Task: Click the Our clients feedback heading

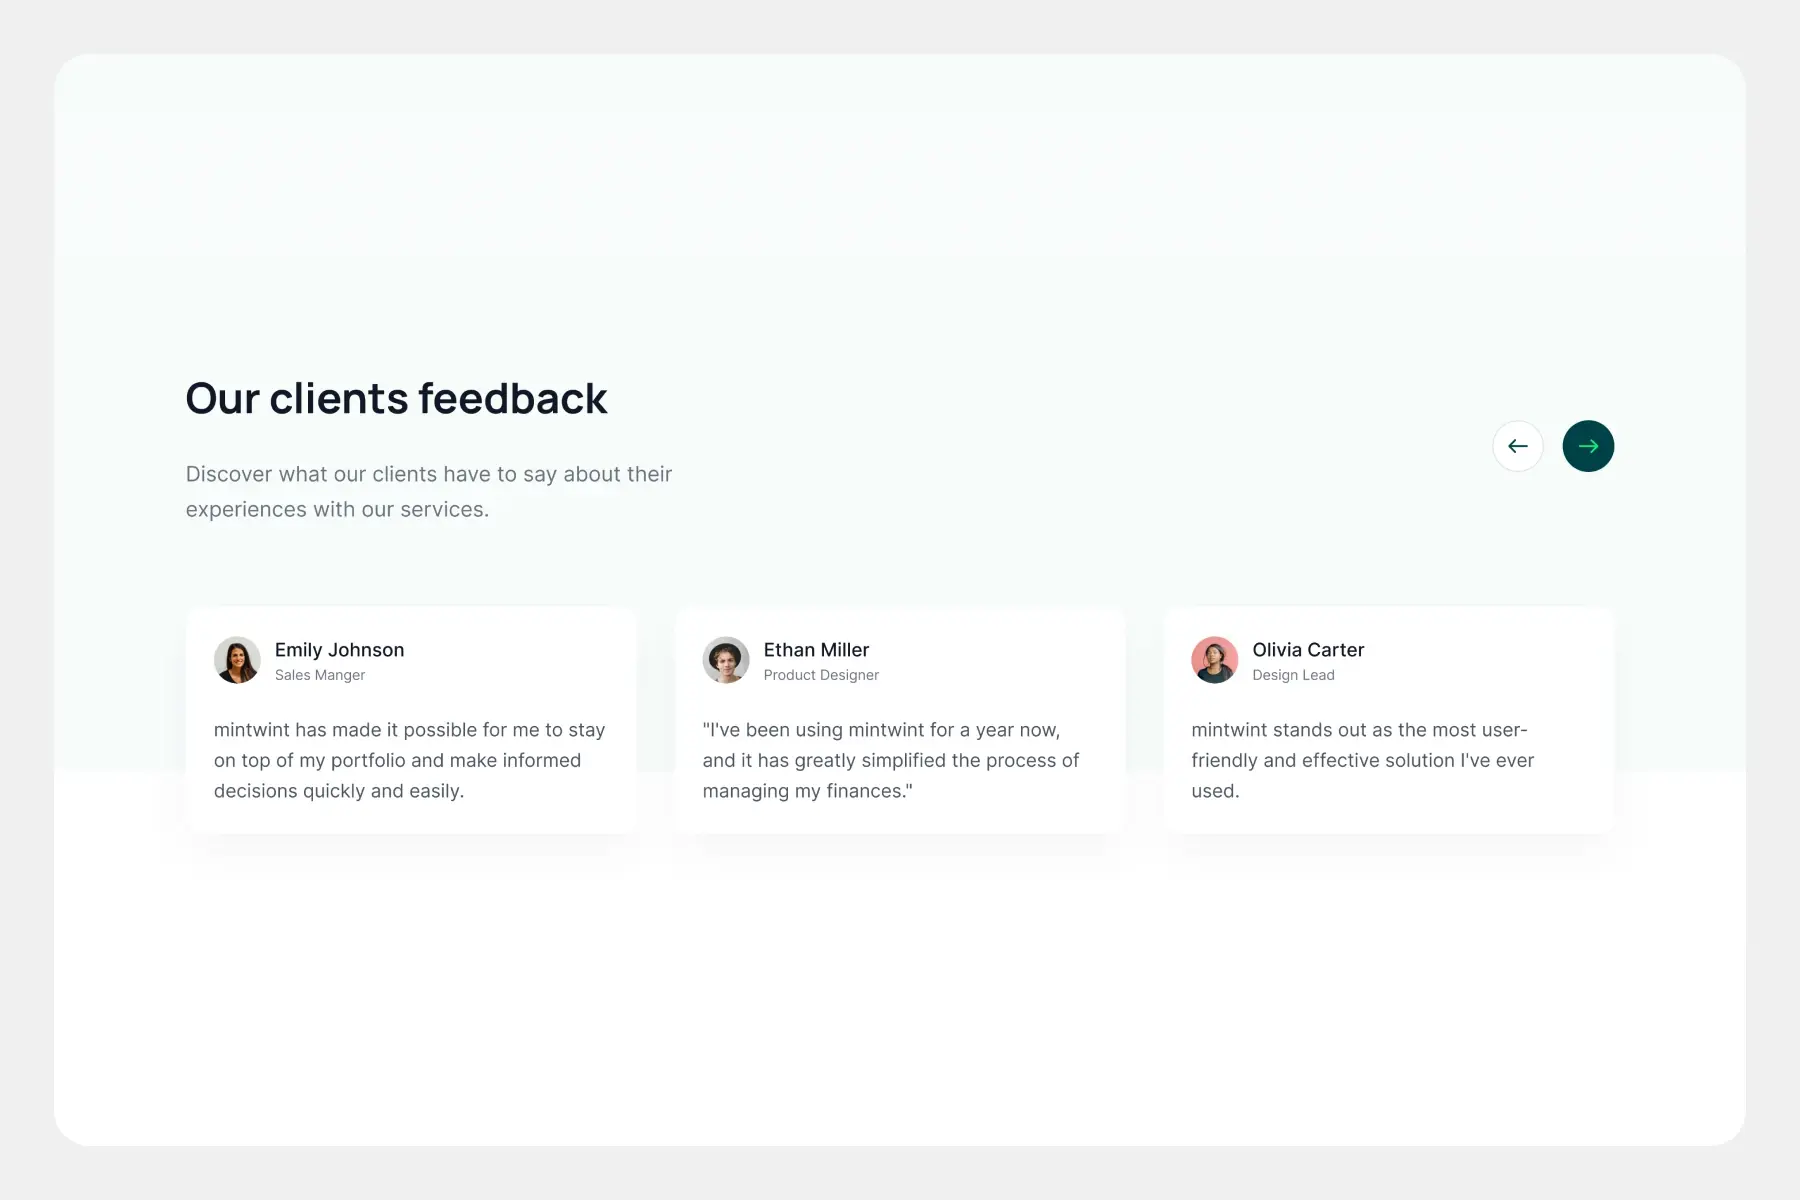Action: 396,398
